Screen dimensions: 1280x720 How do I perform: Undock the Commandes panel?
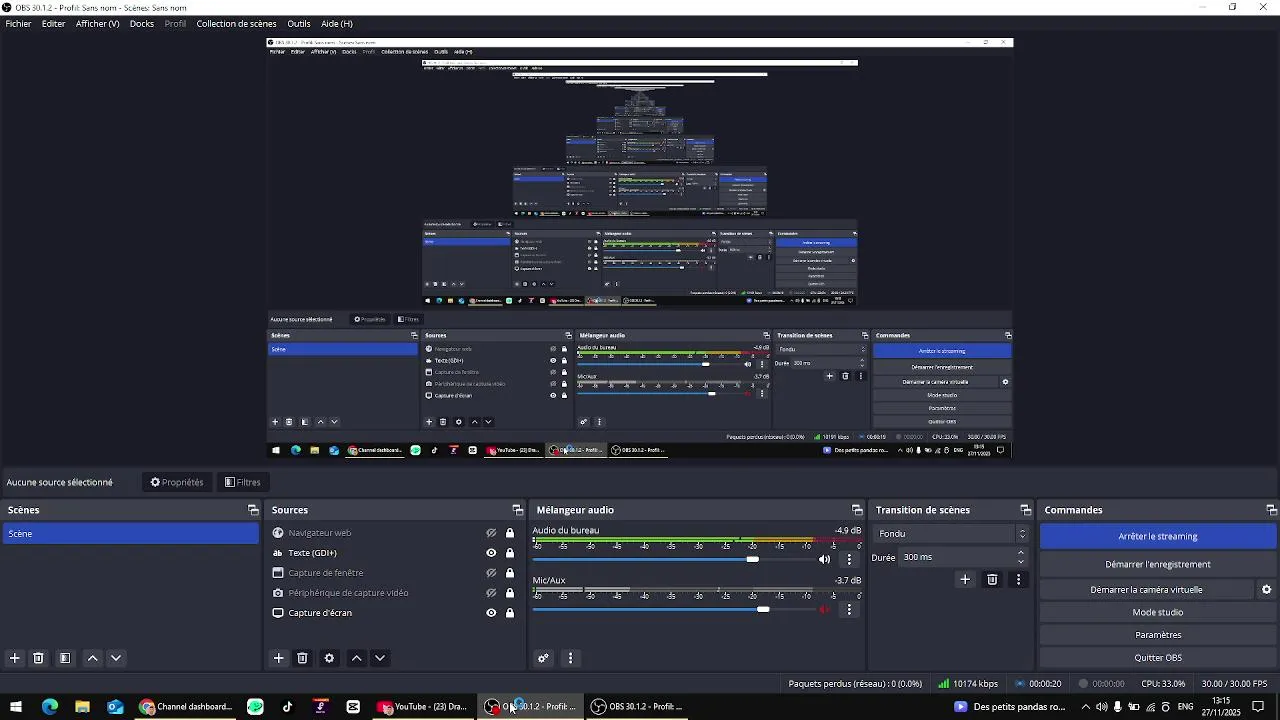point(1271,510)
